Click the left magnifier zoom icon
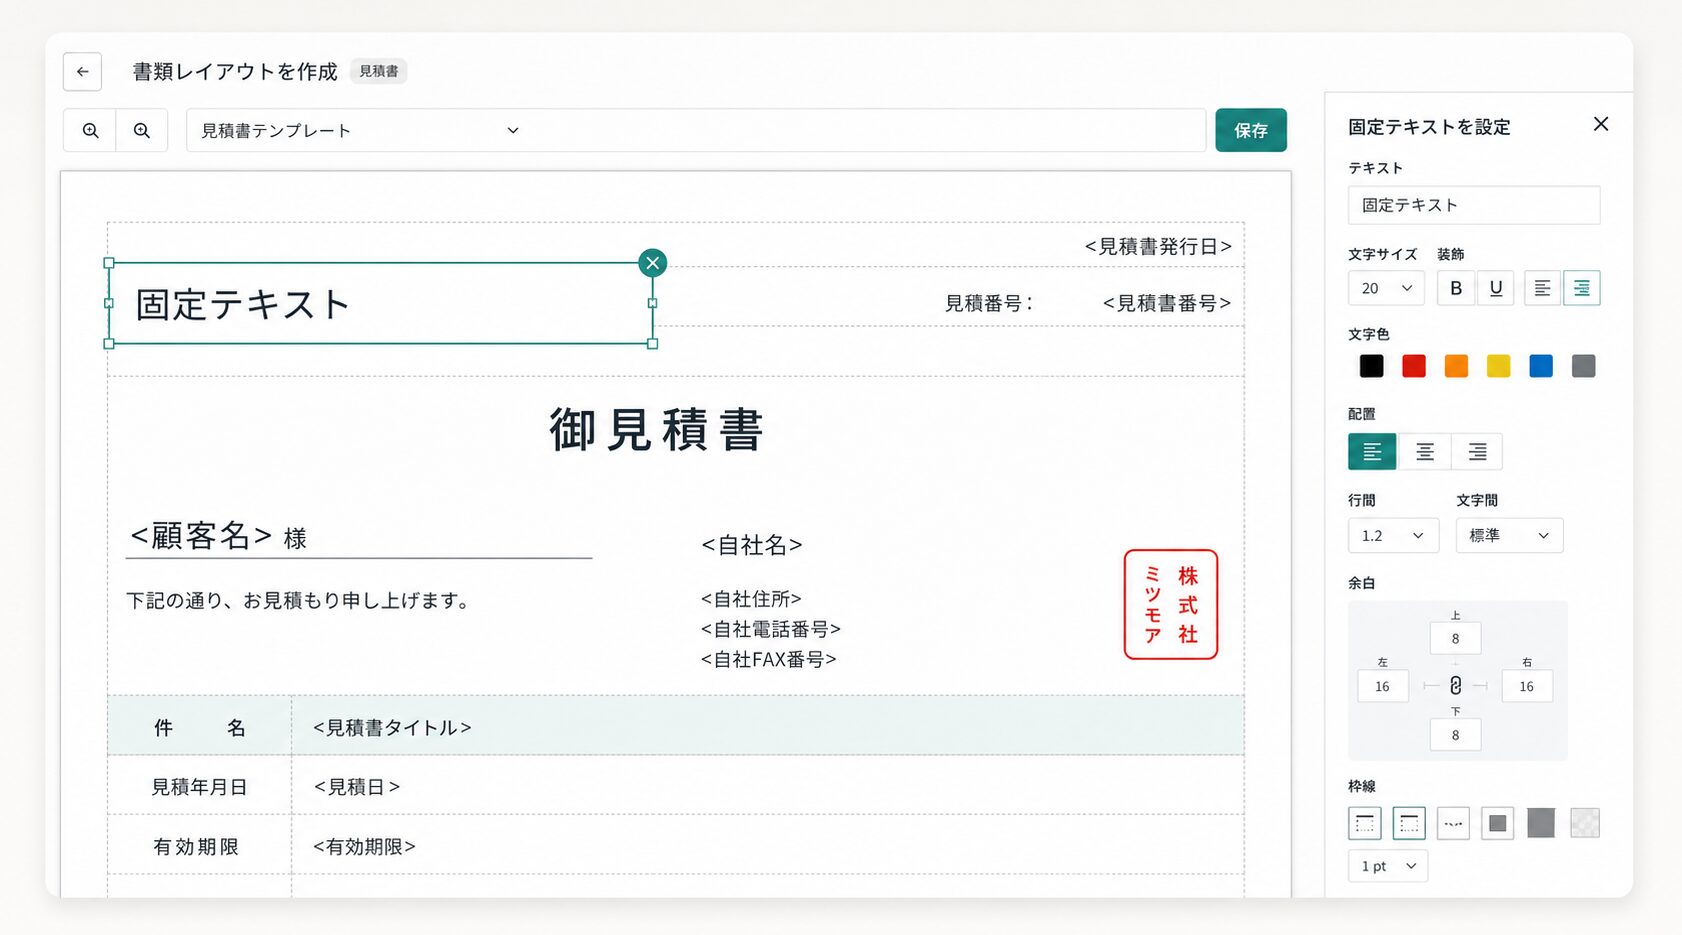Screen dimensions: 1682x935 click(x=90, y=130)
